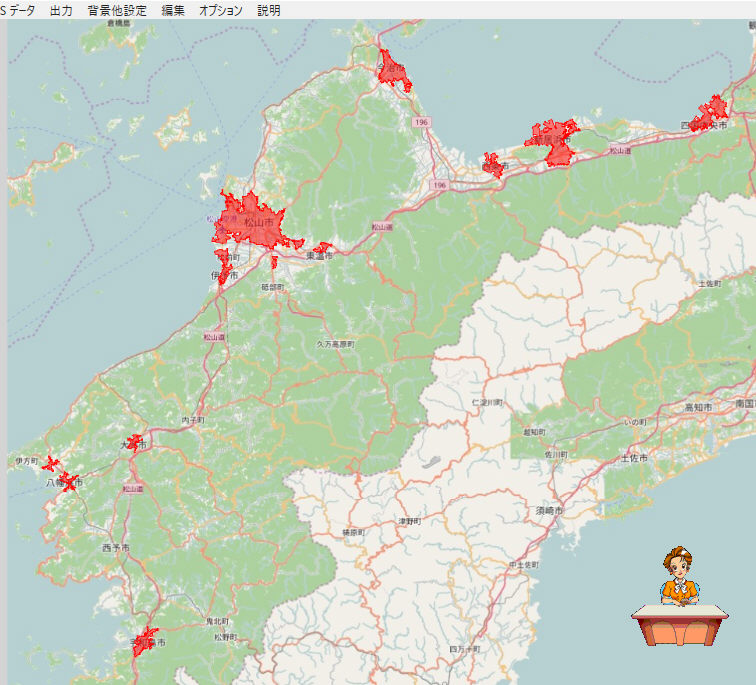The width and height of the screenshot is (756, 685).
Task: Click the red 今治市 area
Action: click(391, 70)
